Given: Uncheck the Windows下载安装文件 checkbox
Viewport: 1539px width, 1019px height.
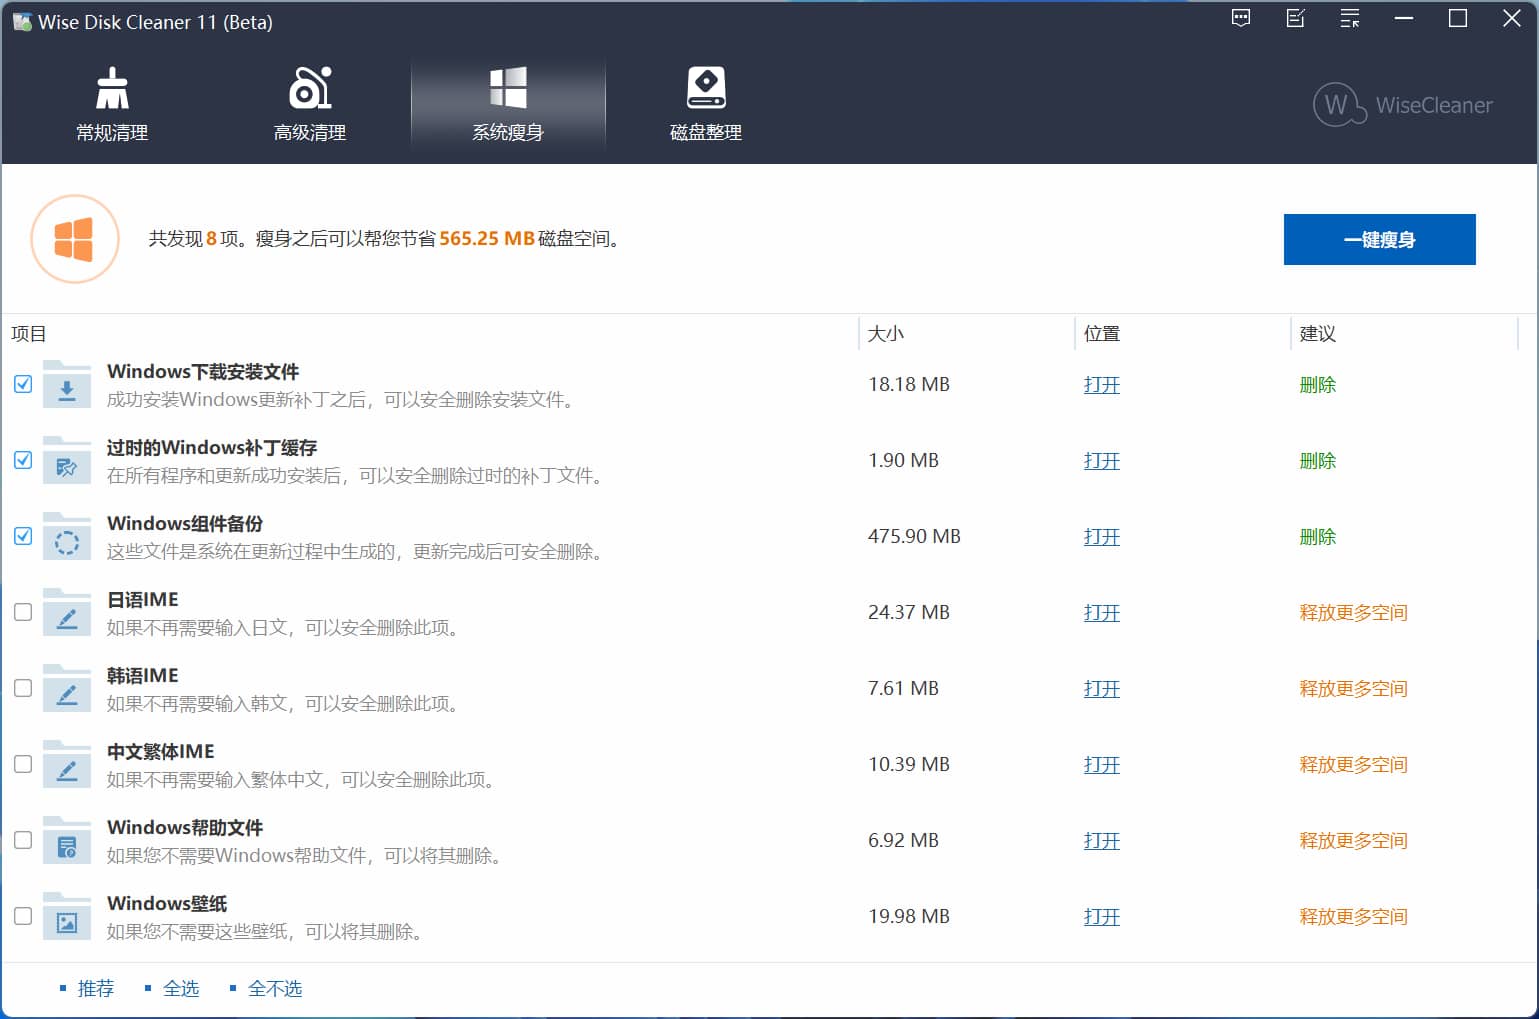Looking at the screenshot, I should (23, 384).
